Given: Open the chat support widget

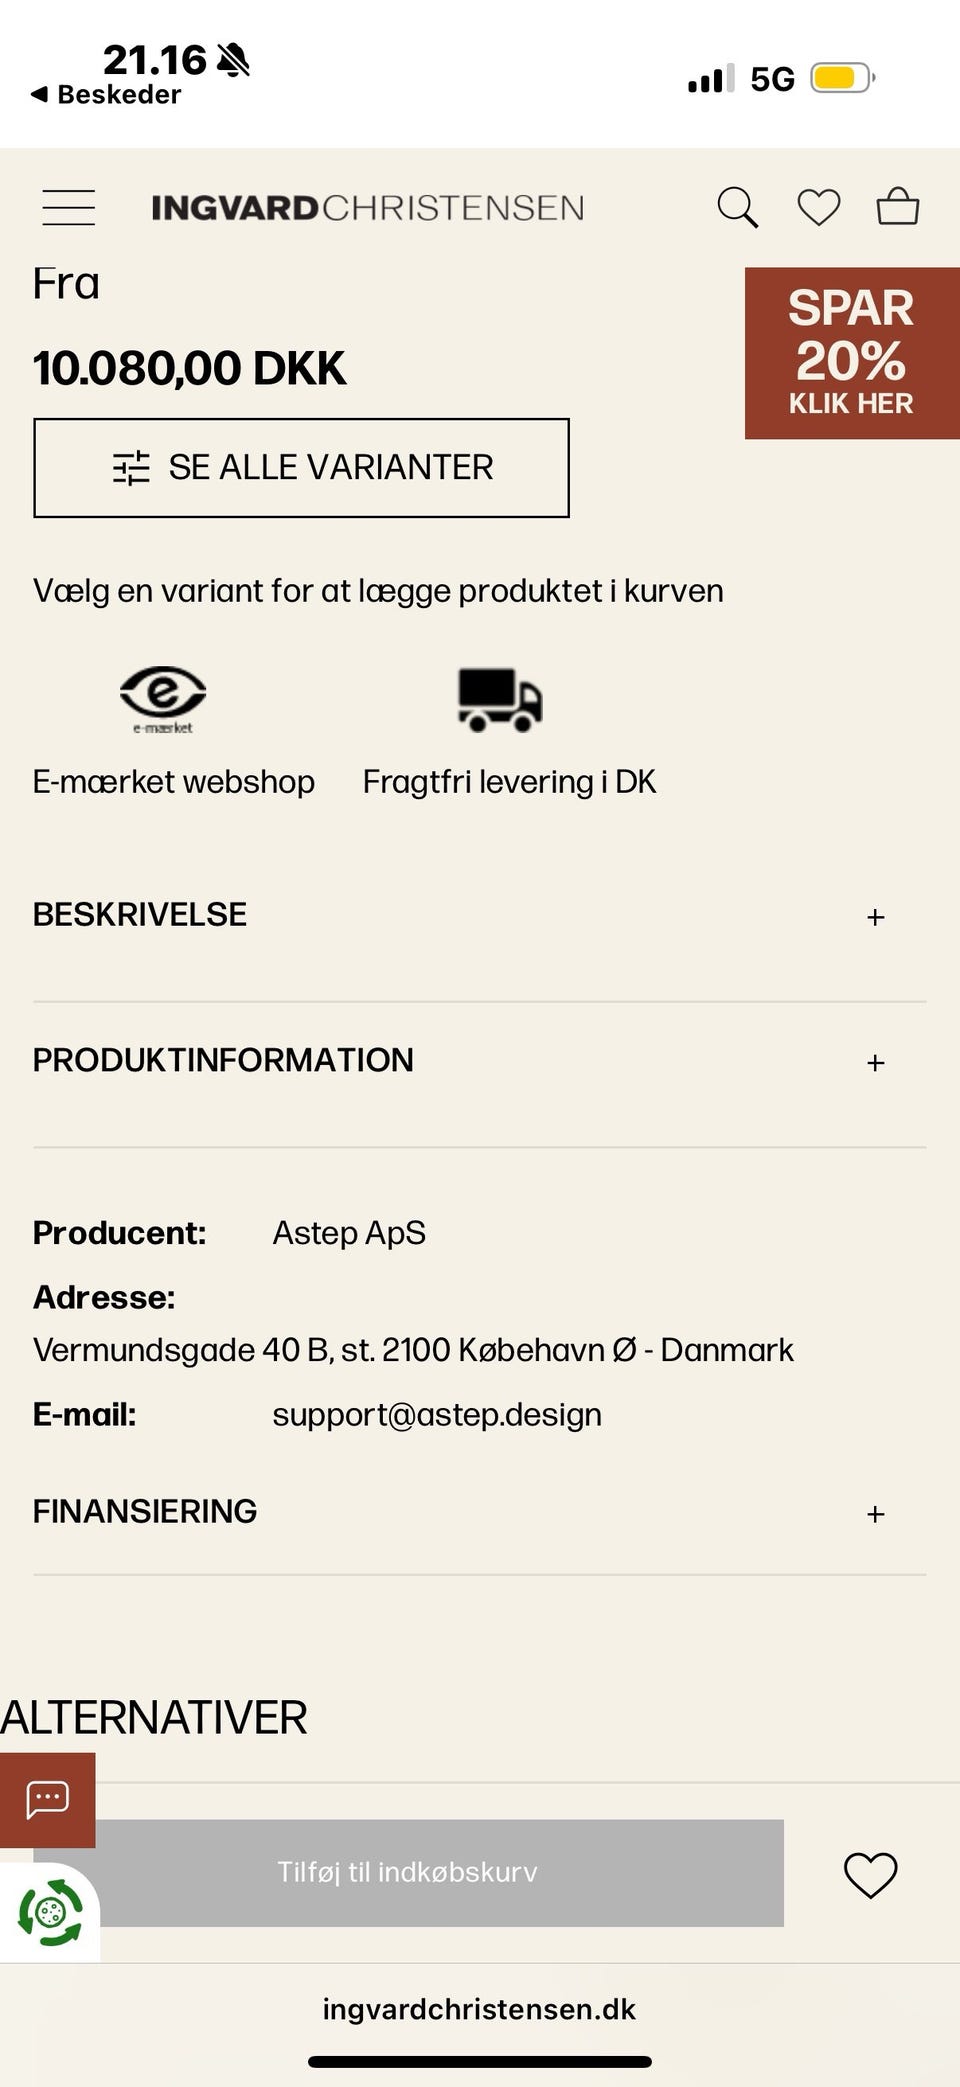Looking at the screenshot, I should coord(47,1799).
